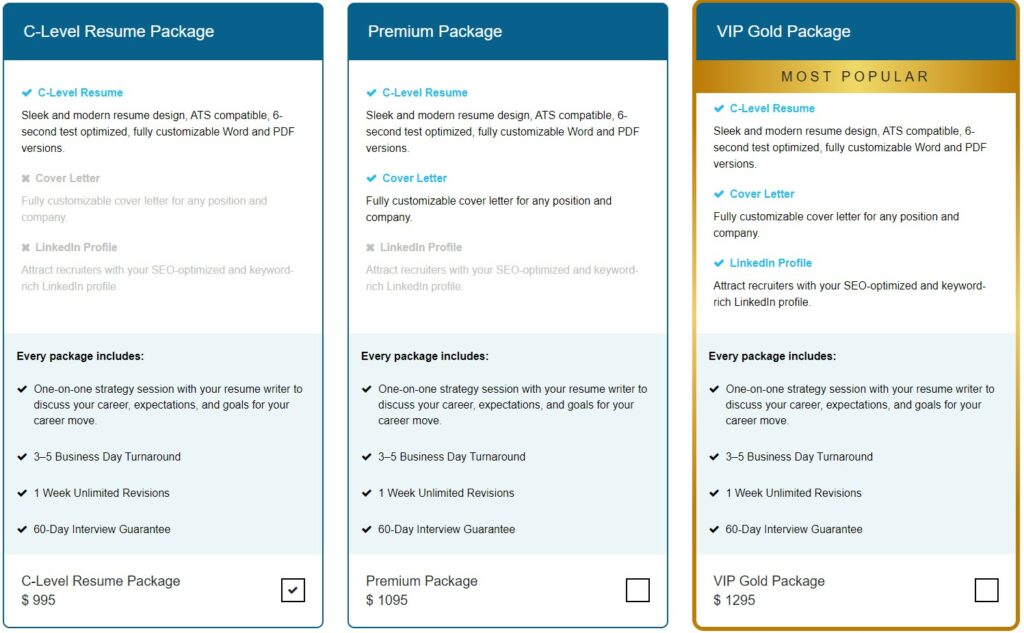Viewport: 1024px width, 633px height.
Task: Check the Premium Package selection checkbox
Action: 637,590
